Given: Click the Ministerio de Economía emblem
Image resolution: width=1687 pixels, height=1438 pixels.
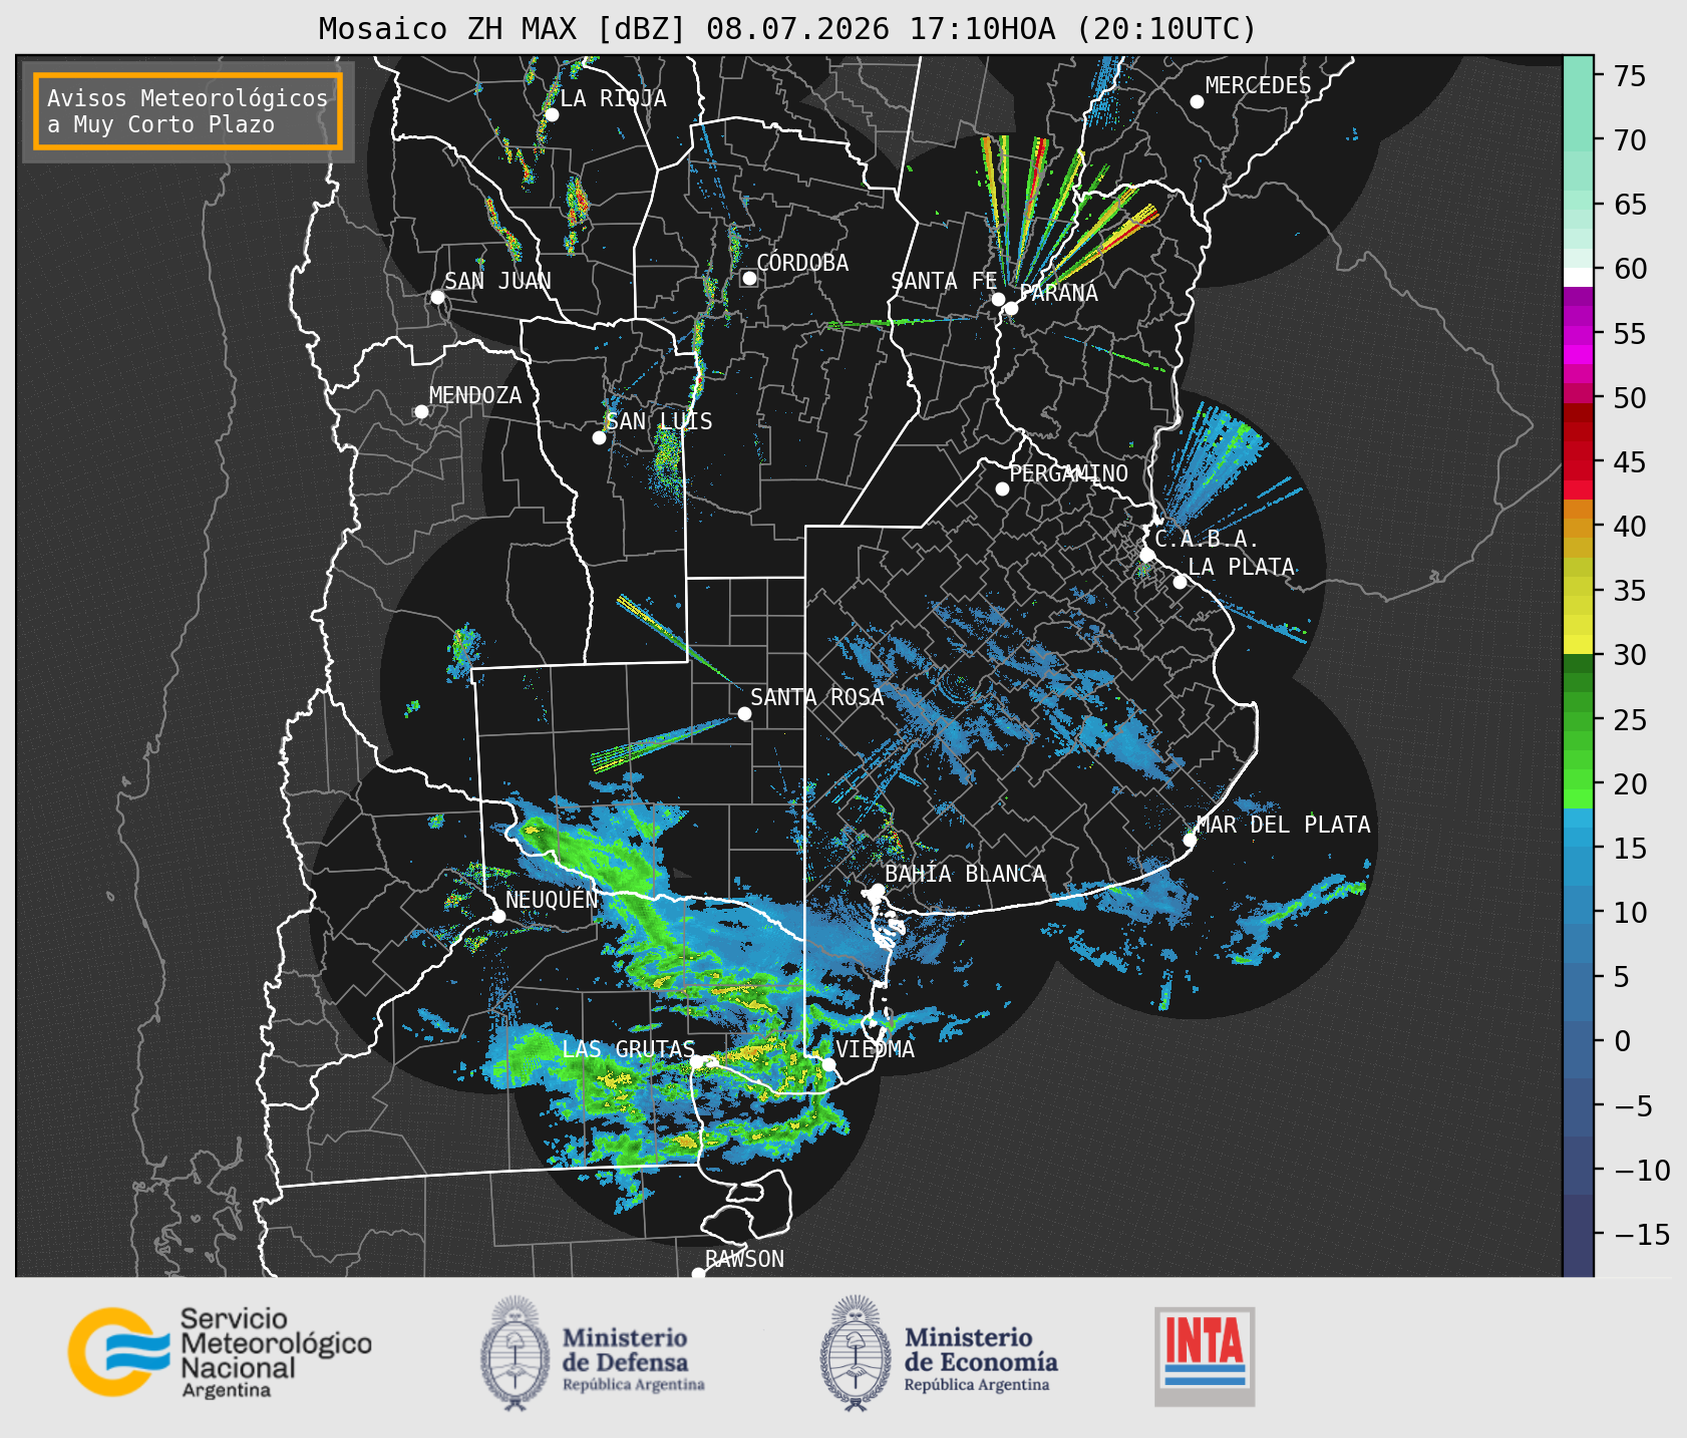Looking at the screenshot, I should point(854,1354).
